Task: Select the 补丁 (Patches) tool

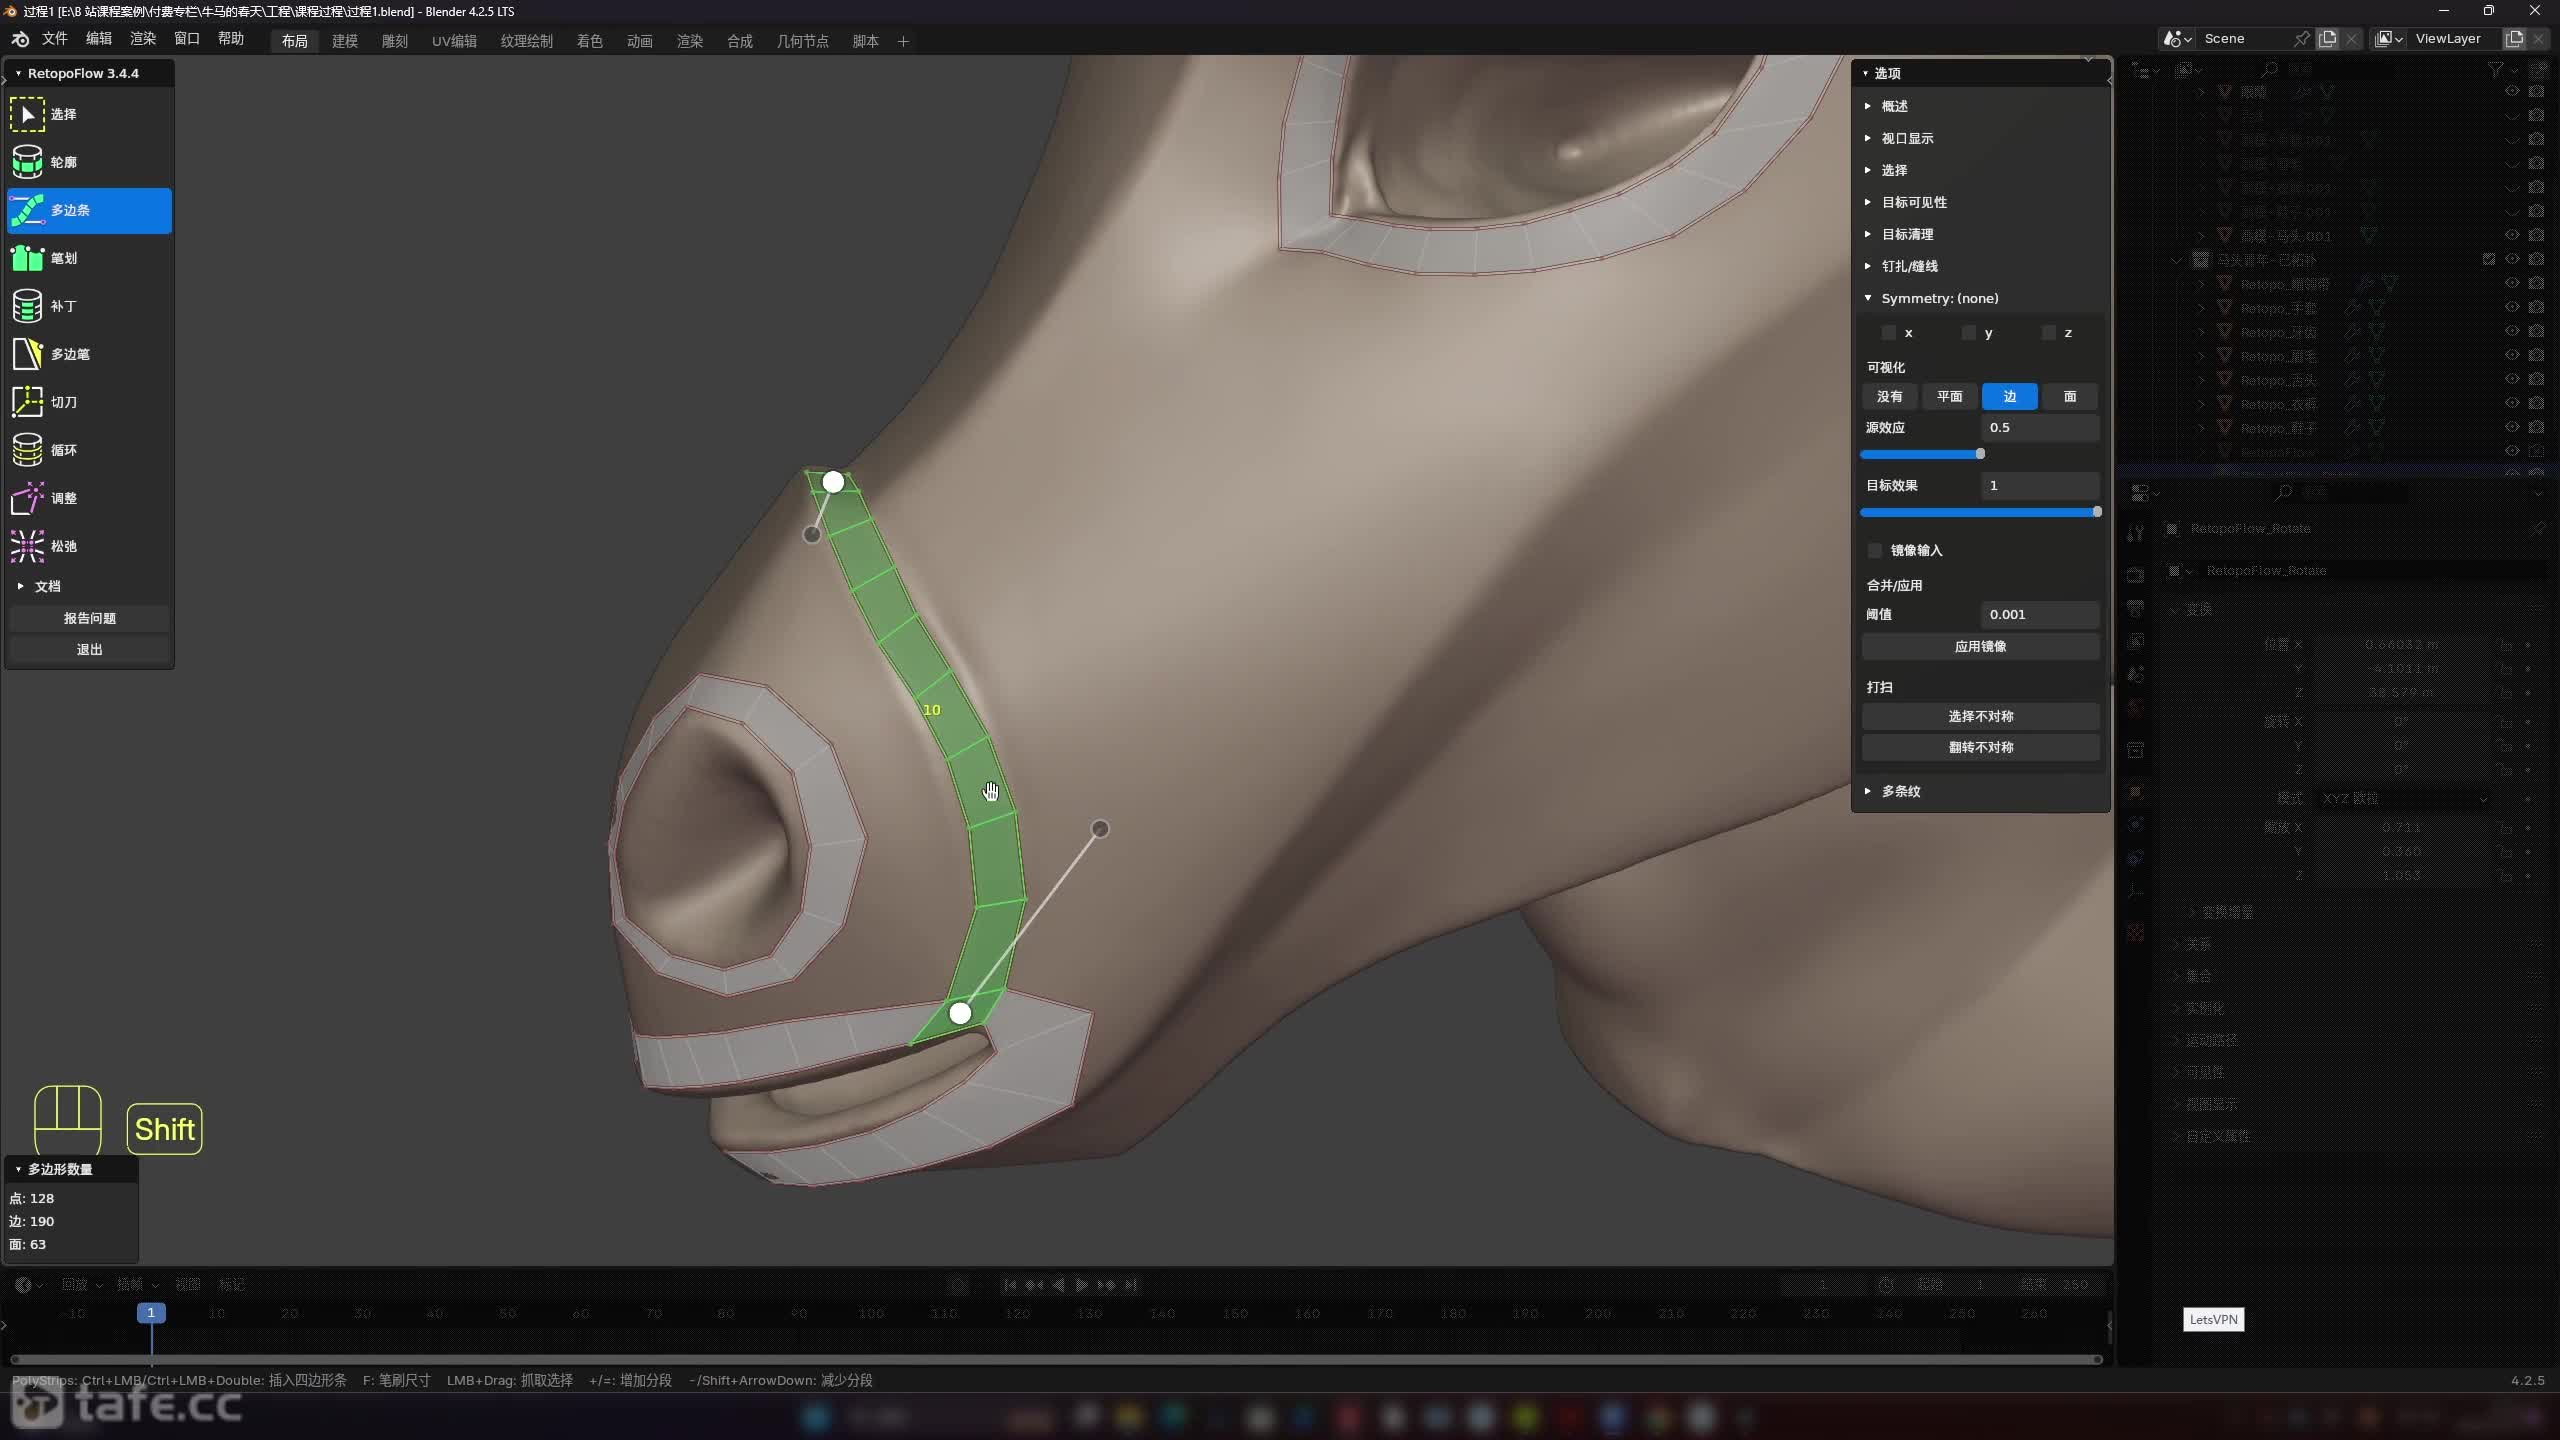Action: (x=62, y=306)
